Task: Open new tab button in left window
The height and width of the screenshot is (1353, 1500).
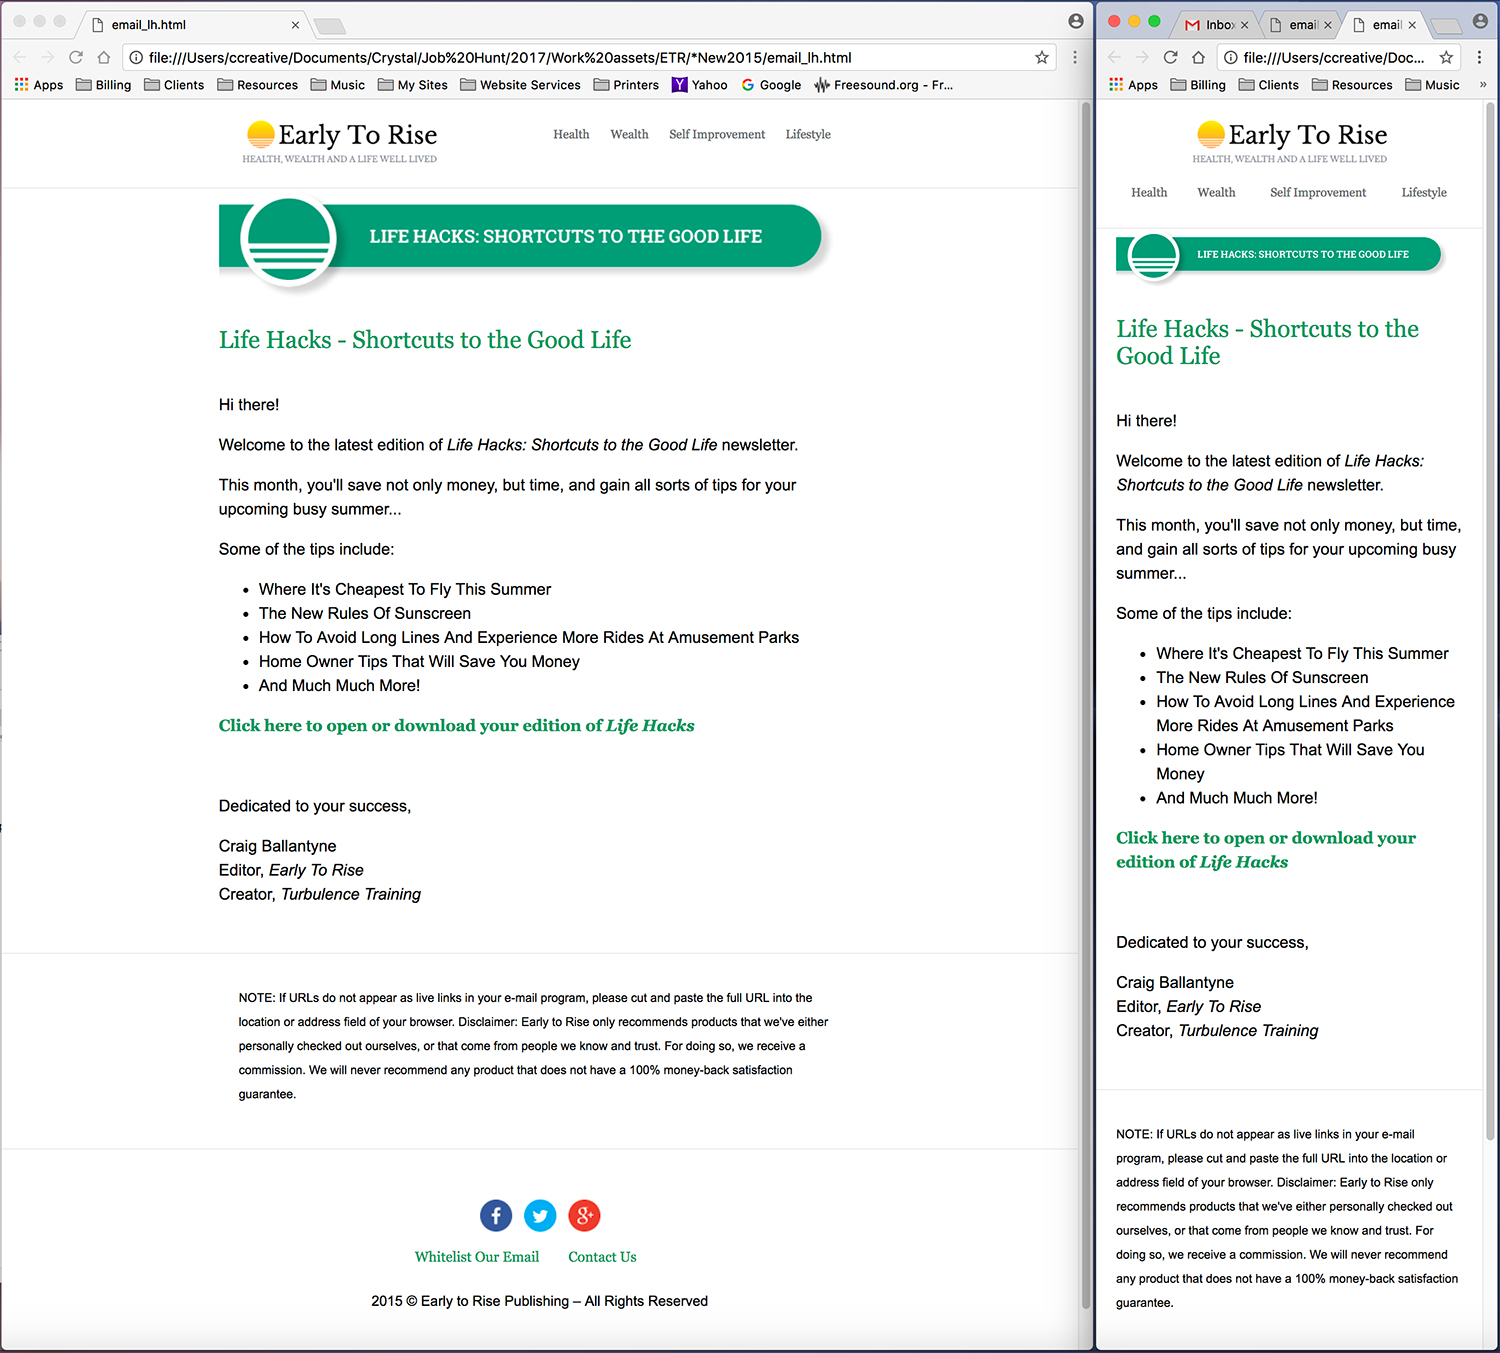Action: coord(329,25)
